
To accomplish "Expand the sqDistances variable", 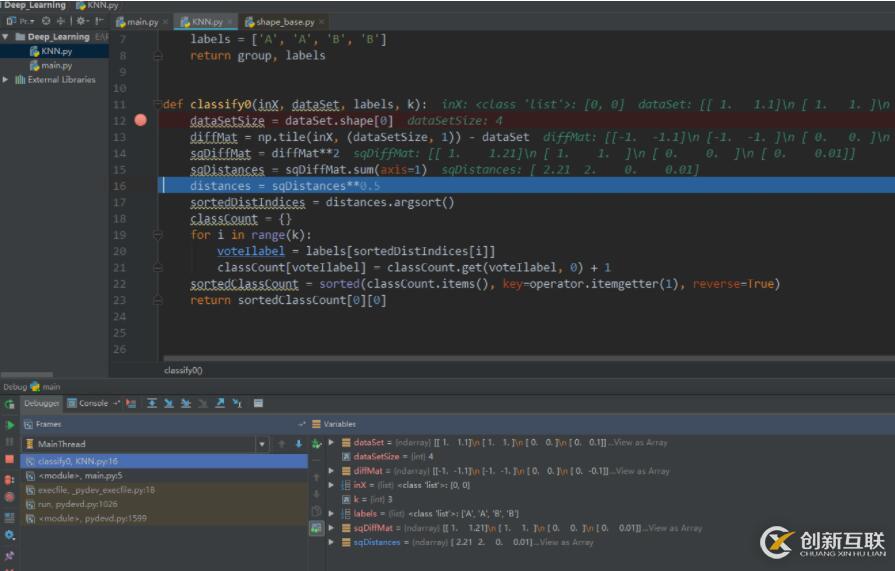I will 331,542.
